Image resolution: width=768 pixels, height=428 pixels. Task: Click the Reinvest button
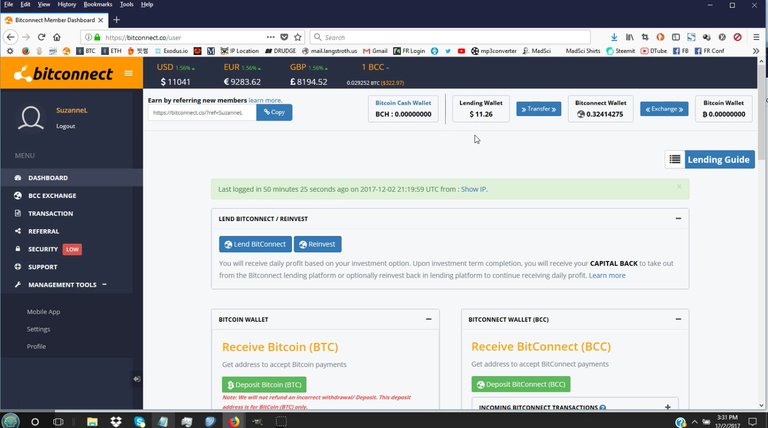317,244
